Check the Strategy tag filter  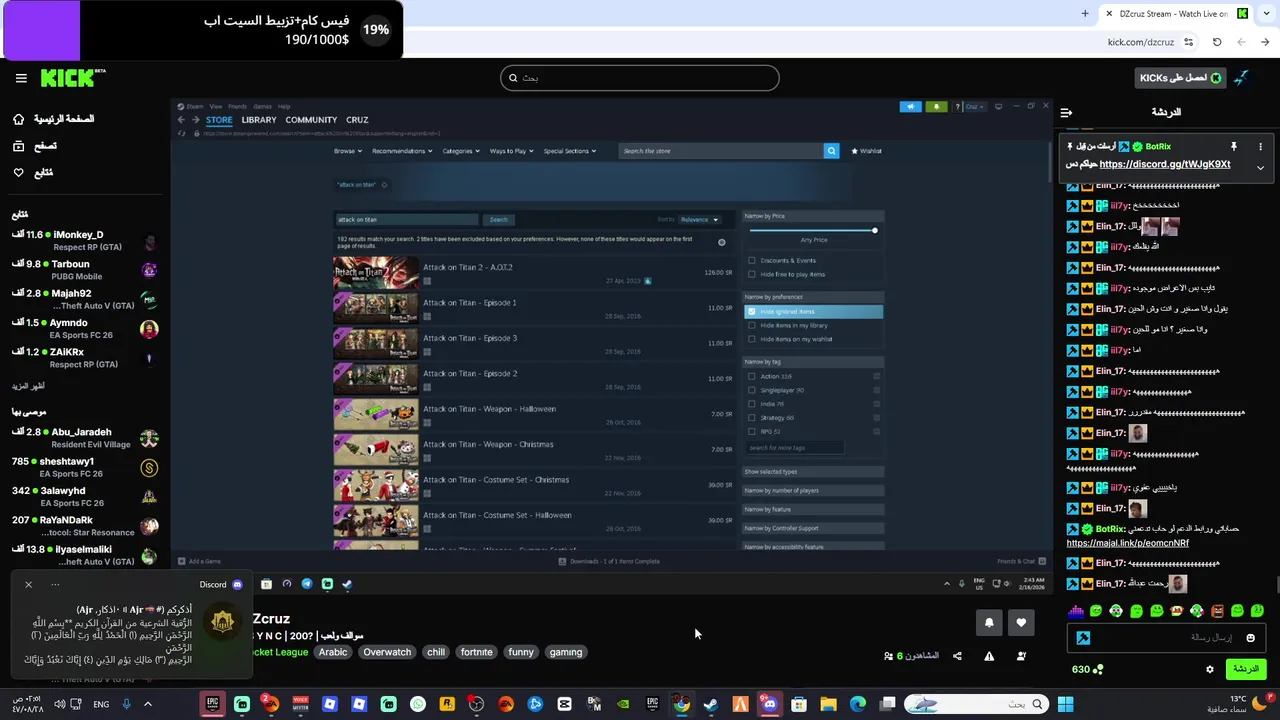tap(752, 418)
